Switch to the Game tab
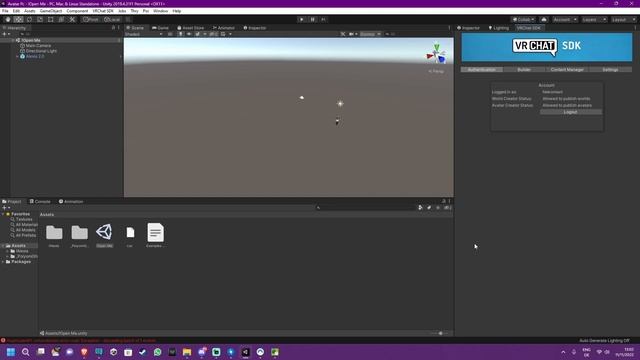 point(160,28)
